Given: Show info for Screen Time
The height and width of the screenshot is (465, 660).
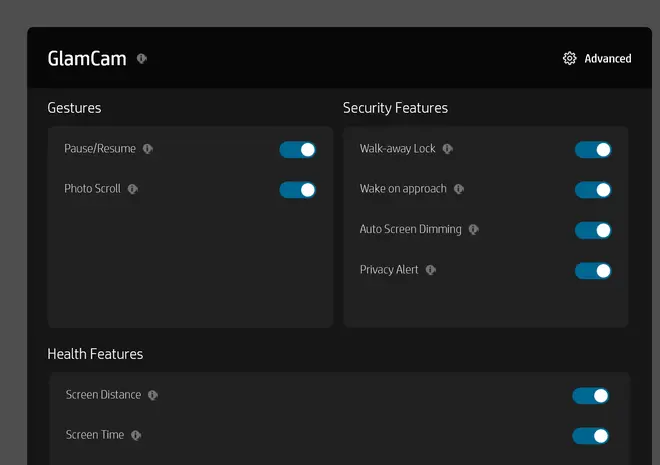Looking at the screenshot, I should coord(136,435).
